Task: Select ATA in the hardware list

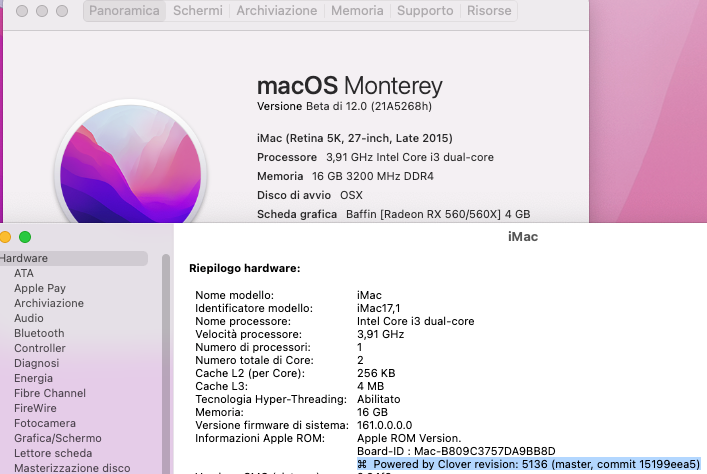Action: tap(24, 273)
